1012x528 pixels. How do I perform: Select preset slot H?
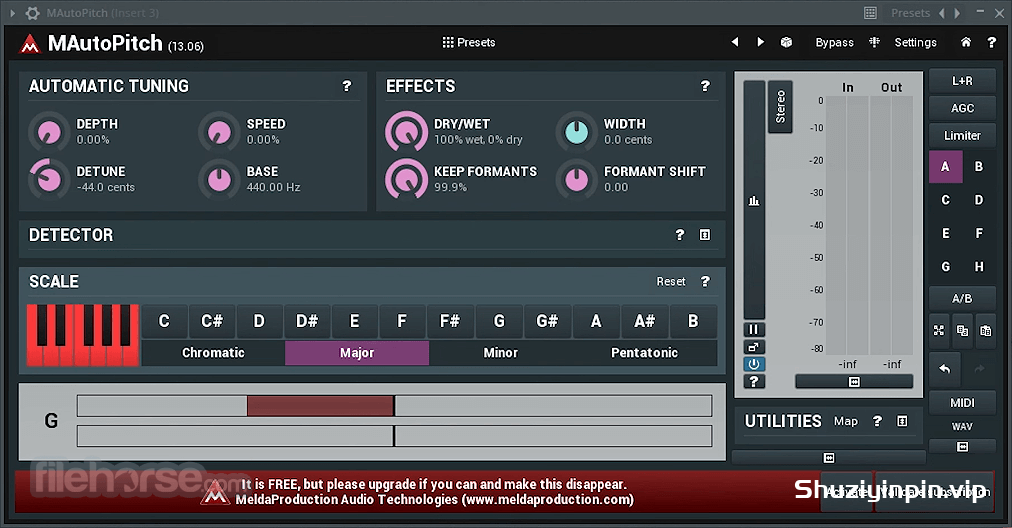click(979, 267)
